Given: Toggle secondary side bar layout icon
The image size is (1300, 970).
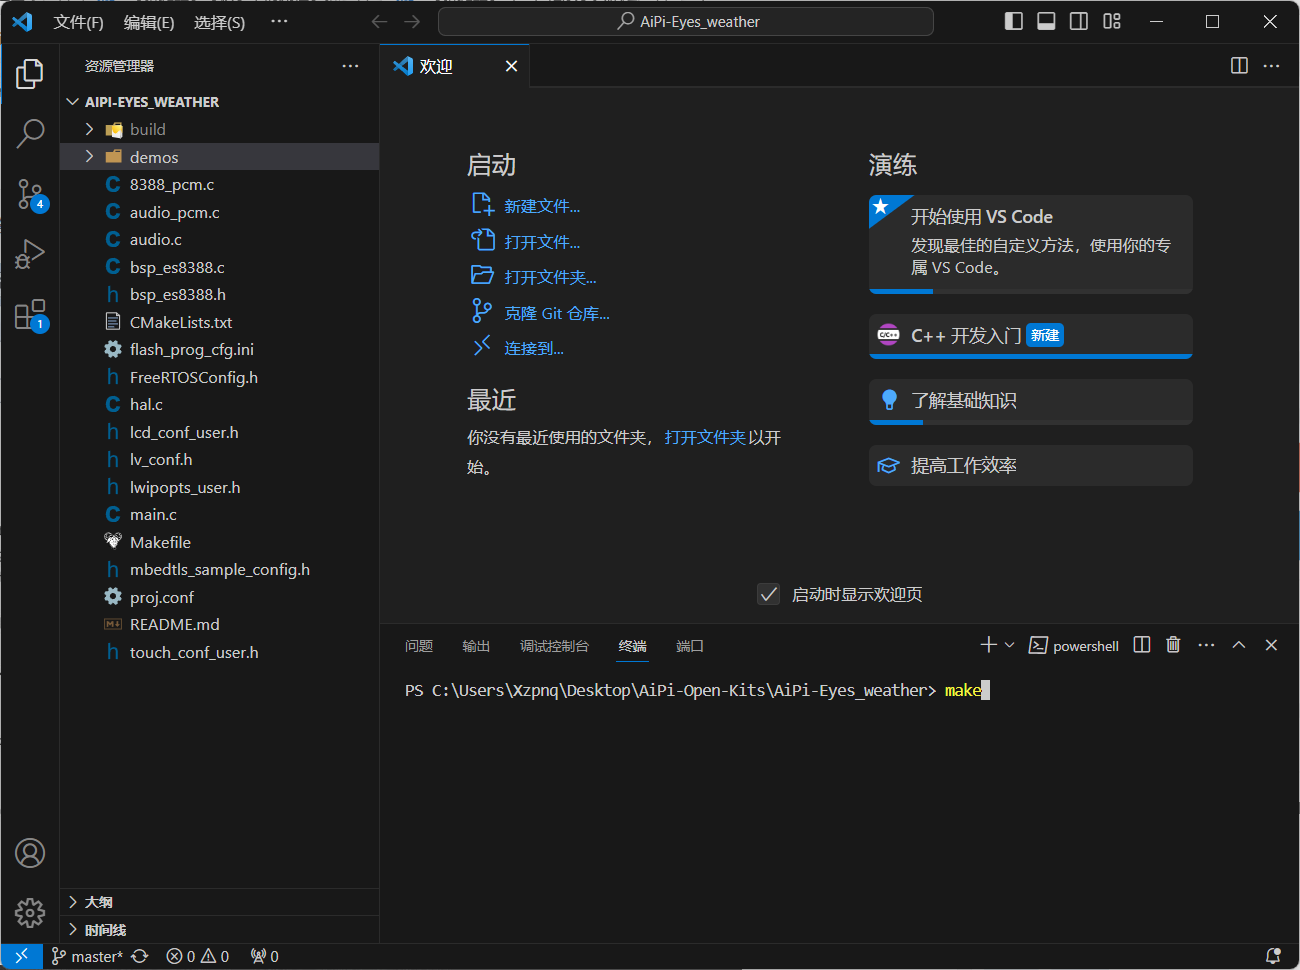Looking at the screenshot, I should pos(1079,21).
